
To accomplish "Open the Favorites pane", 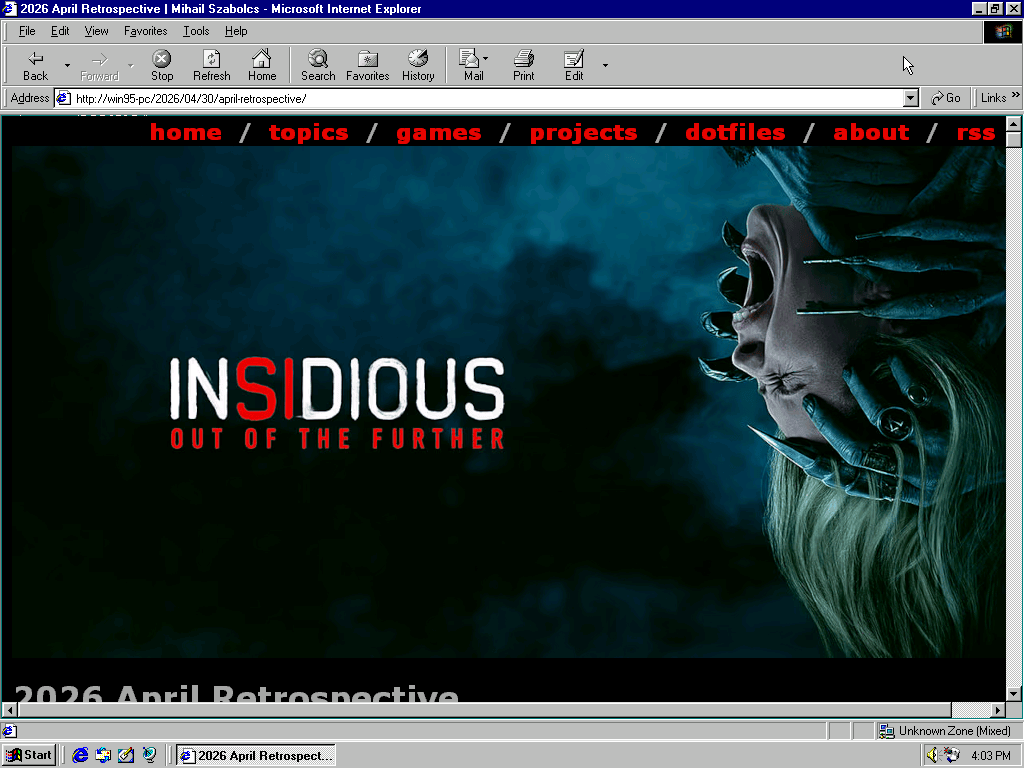I will 368,65.
